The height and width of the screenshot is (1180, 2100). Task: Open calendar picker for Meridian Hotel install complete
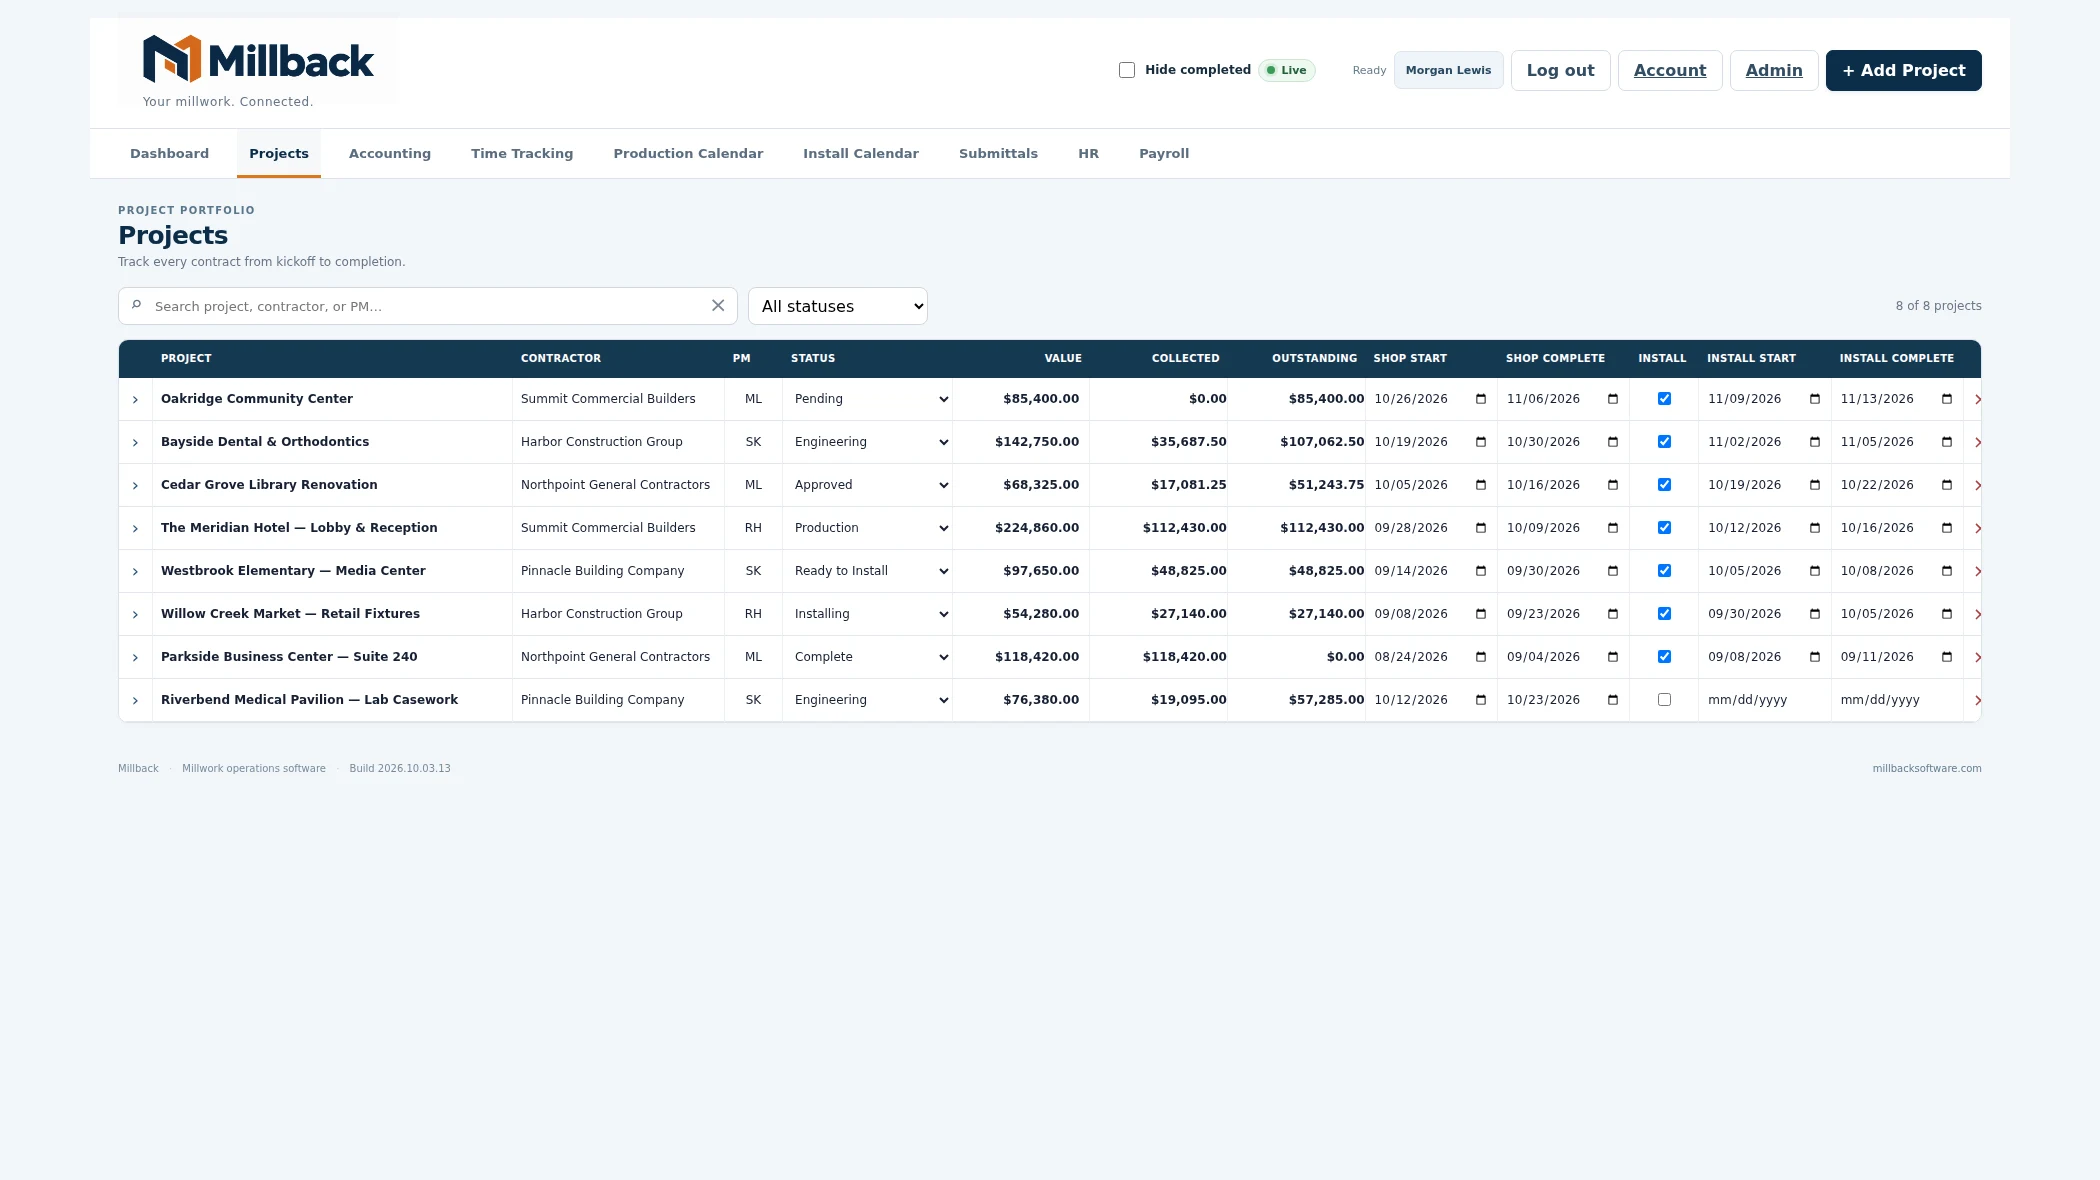pyautogui.click(x=1947, y=528)
